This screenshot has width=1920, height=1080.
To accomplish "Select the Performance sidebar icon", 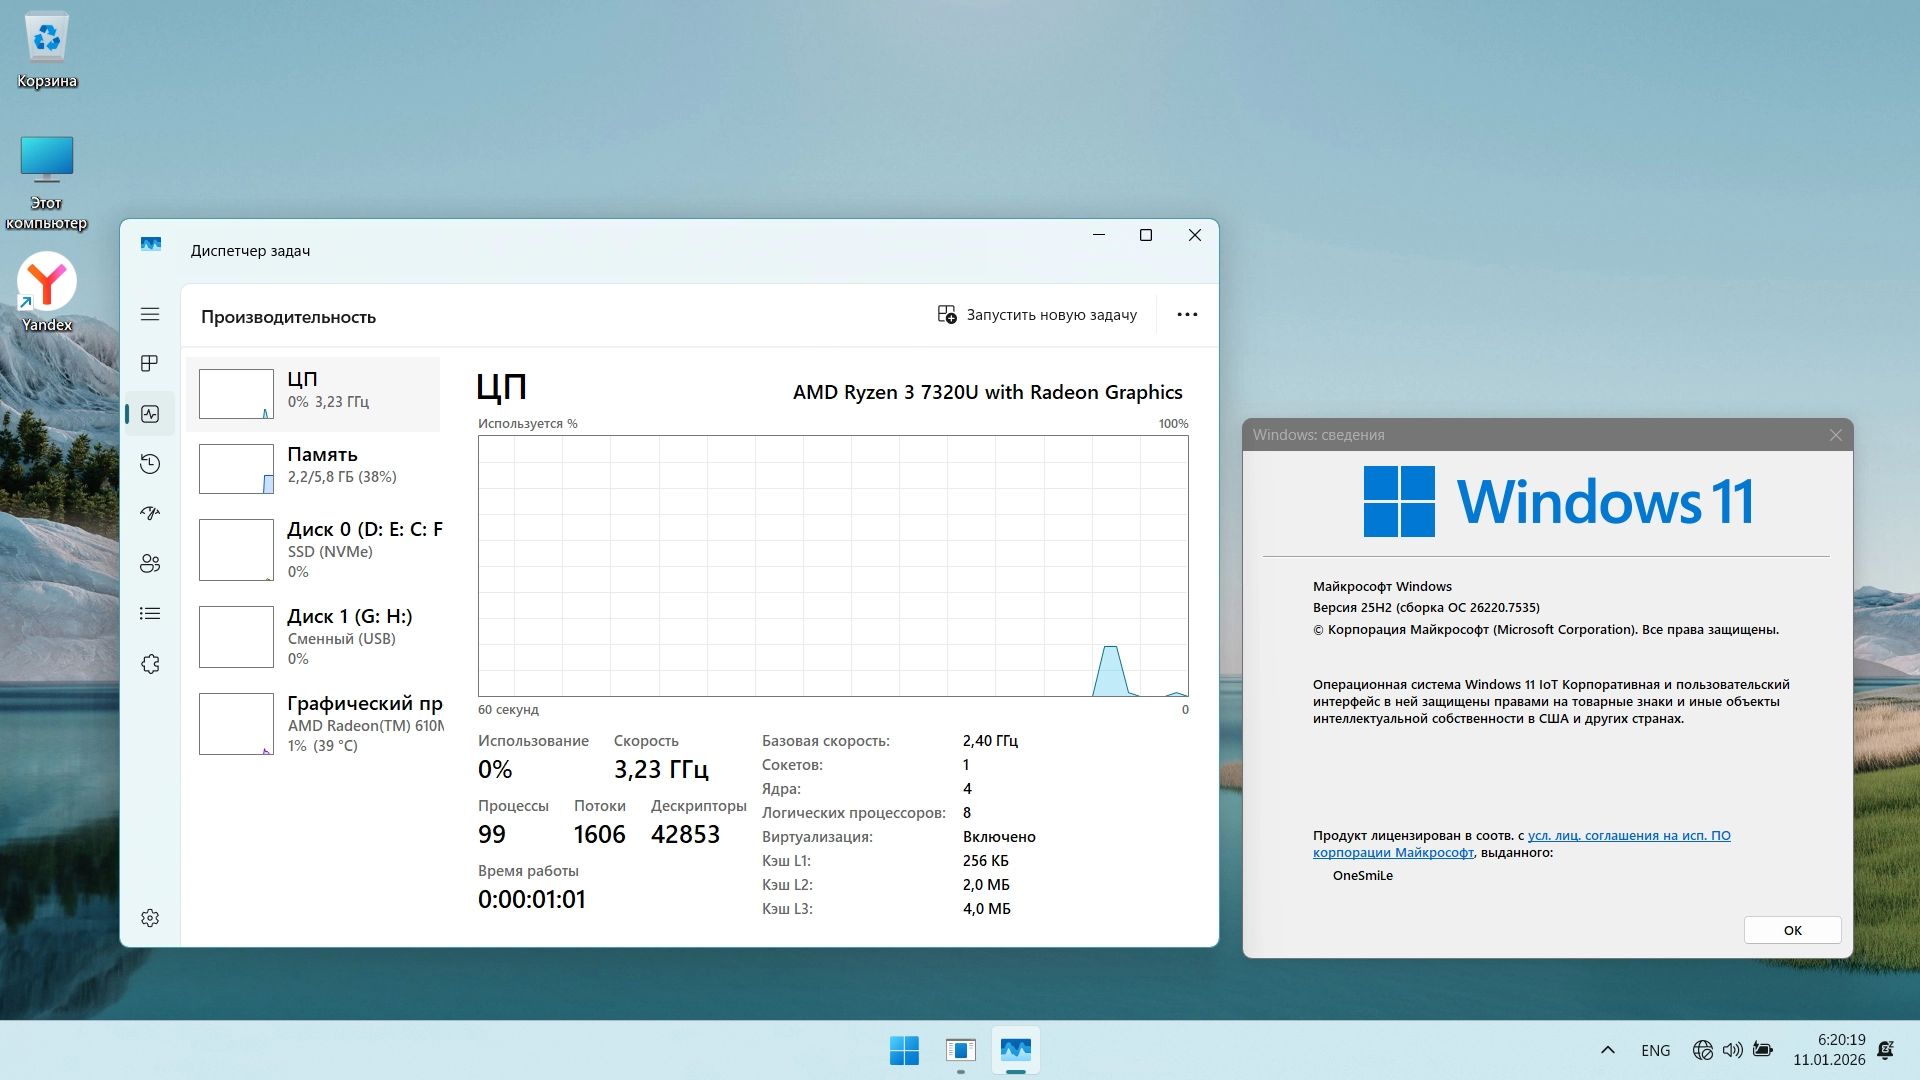I will tap(150, 413).
